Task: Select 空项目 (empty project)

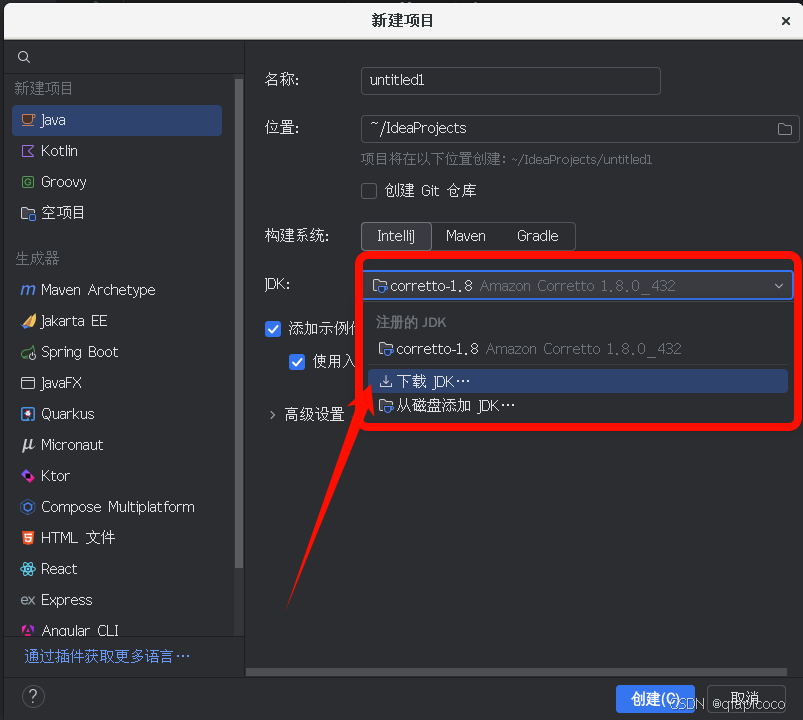Action: (117, 213)
